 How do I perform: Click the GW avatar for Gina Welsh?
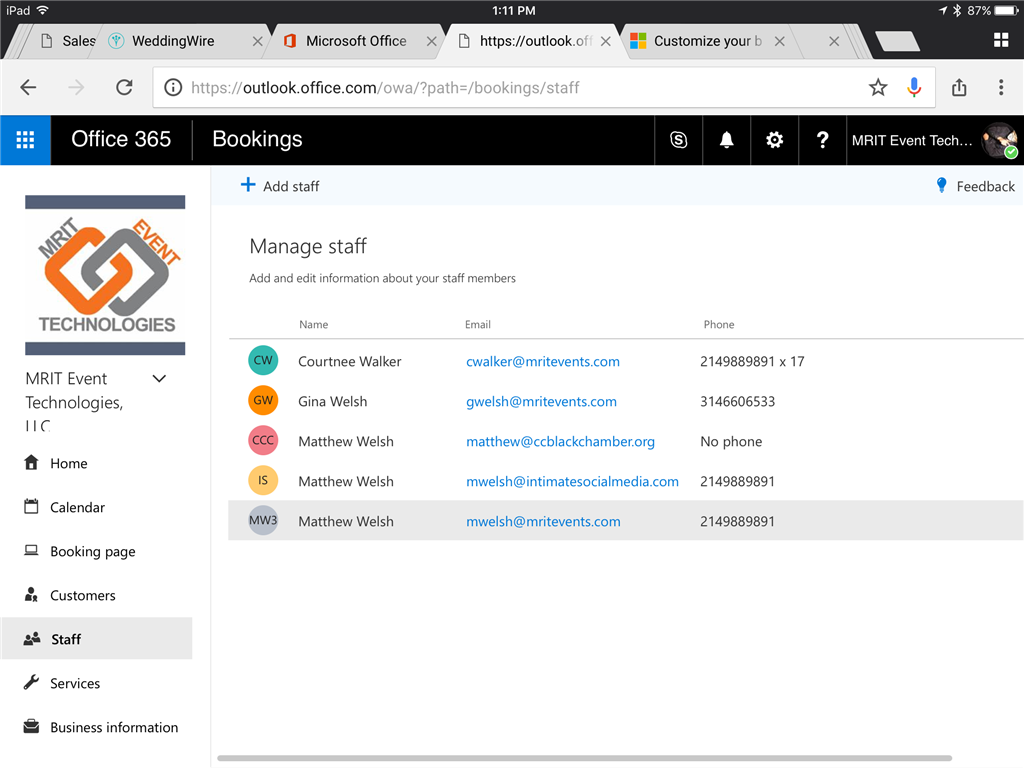[x=263, y=400]
